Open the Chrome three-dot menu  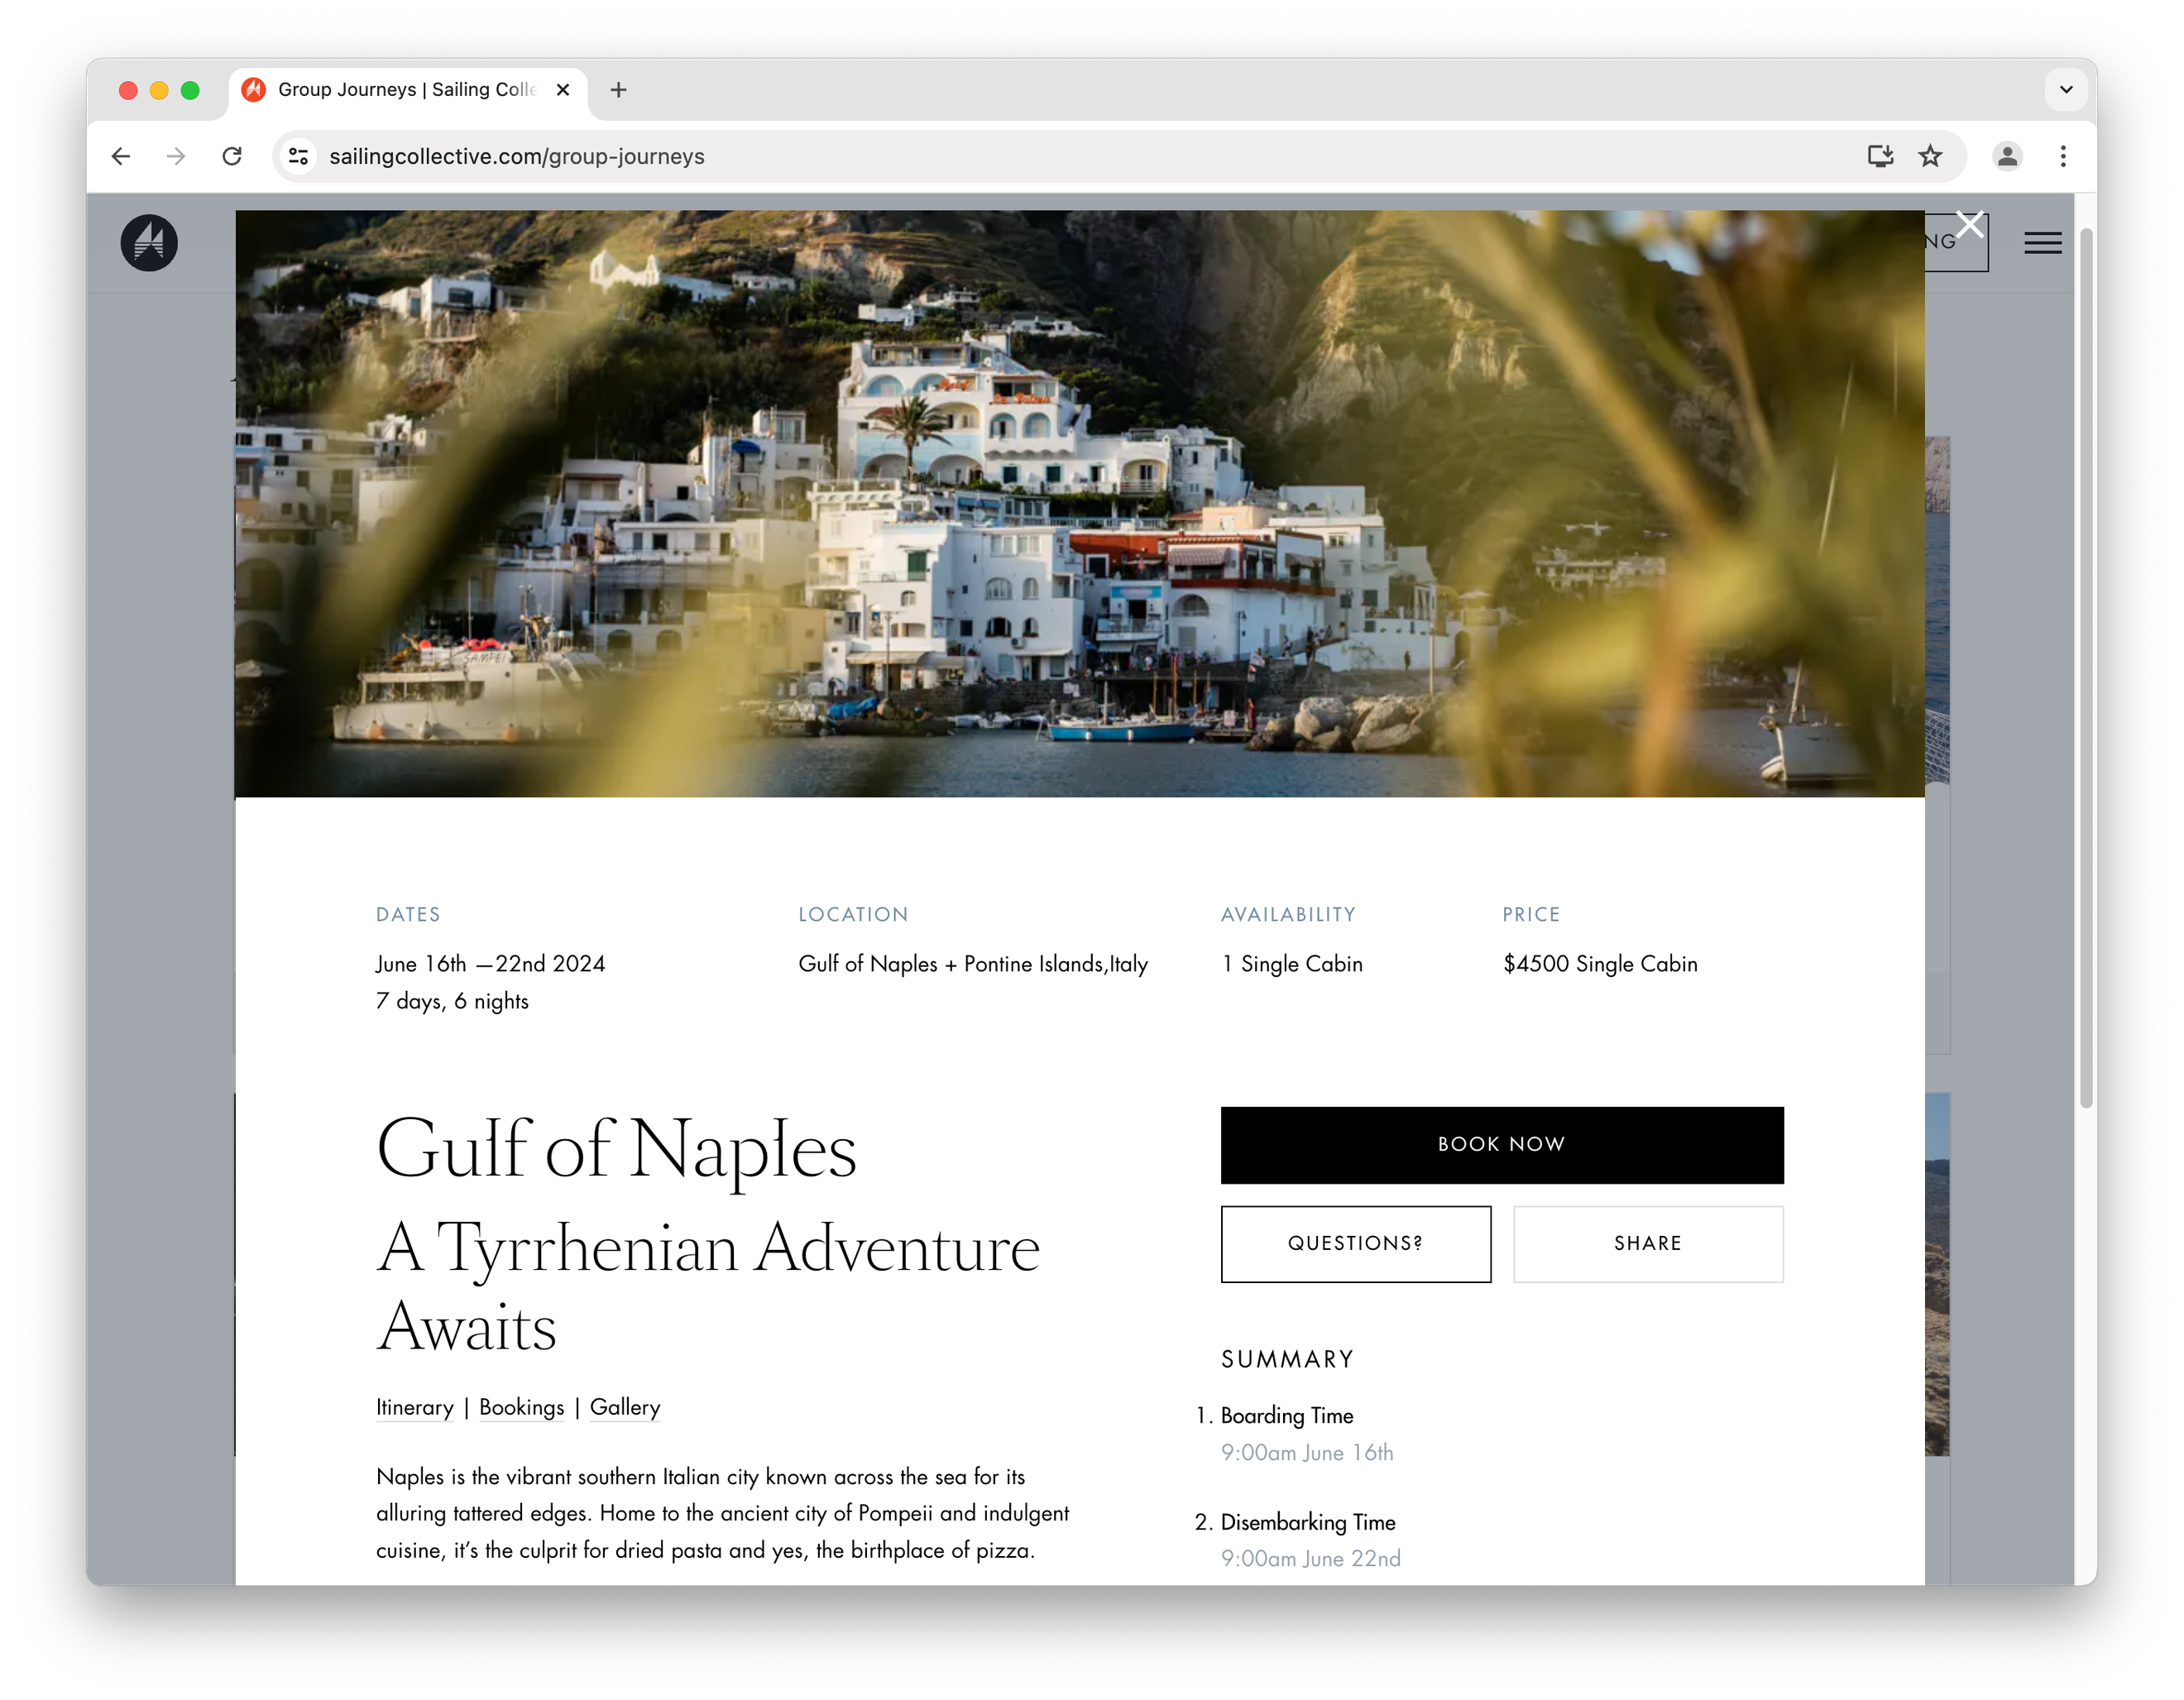coord(2062,156)
